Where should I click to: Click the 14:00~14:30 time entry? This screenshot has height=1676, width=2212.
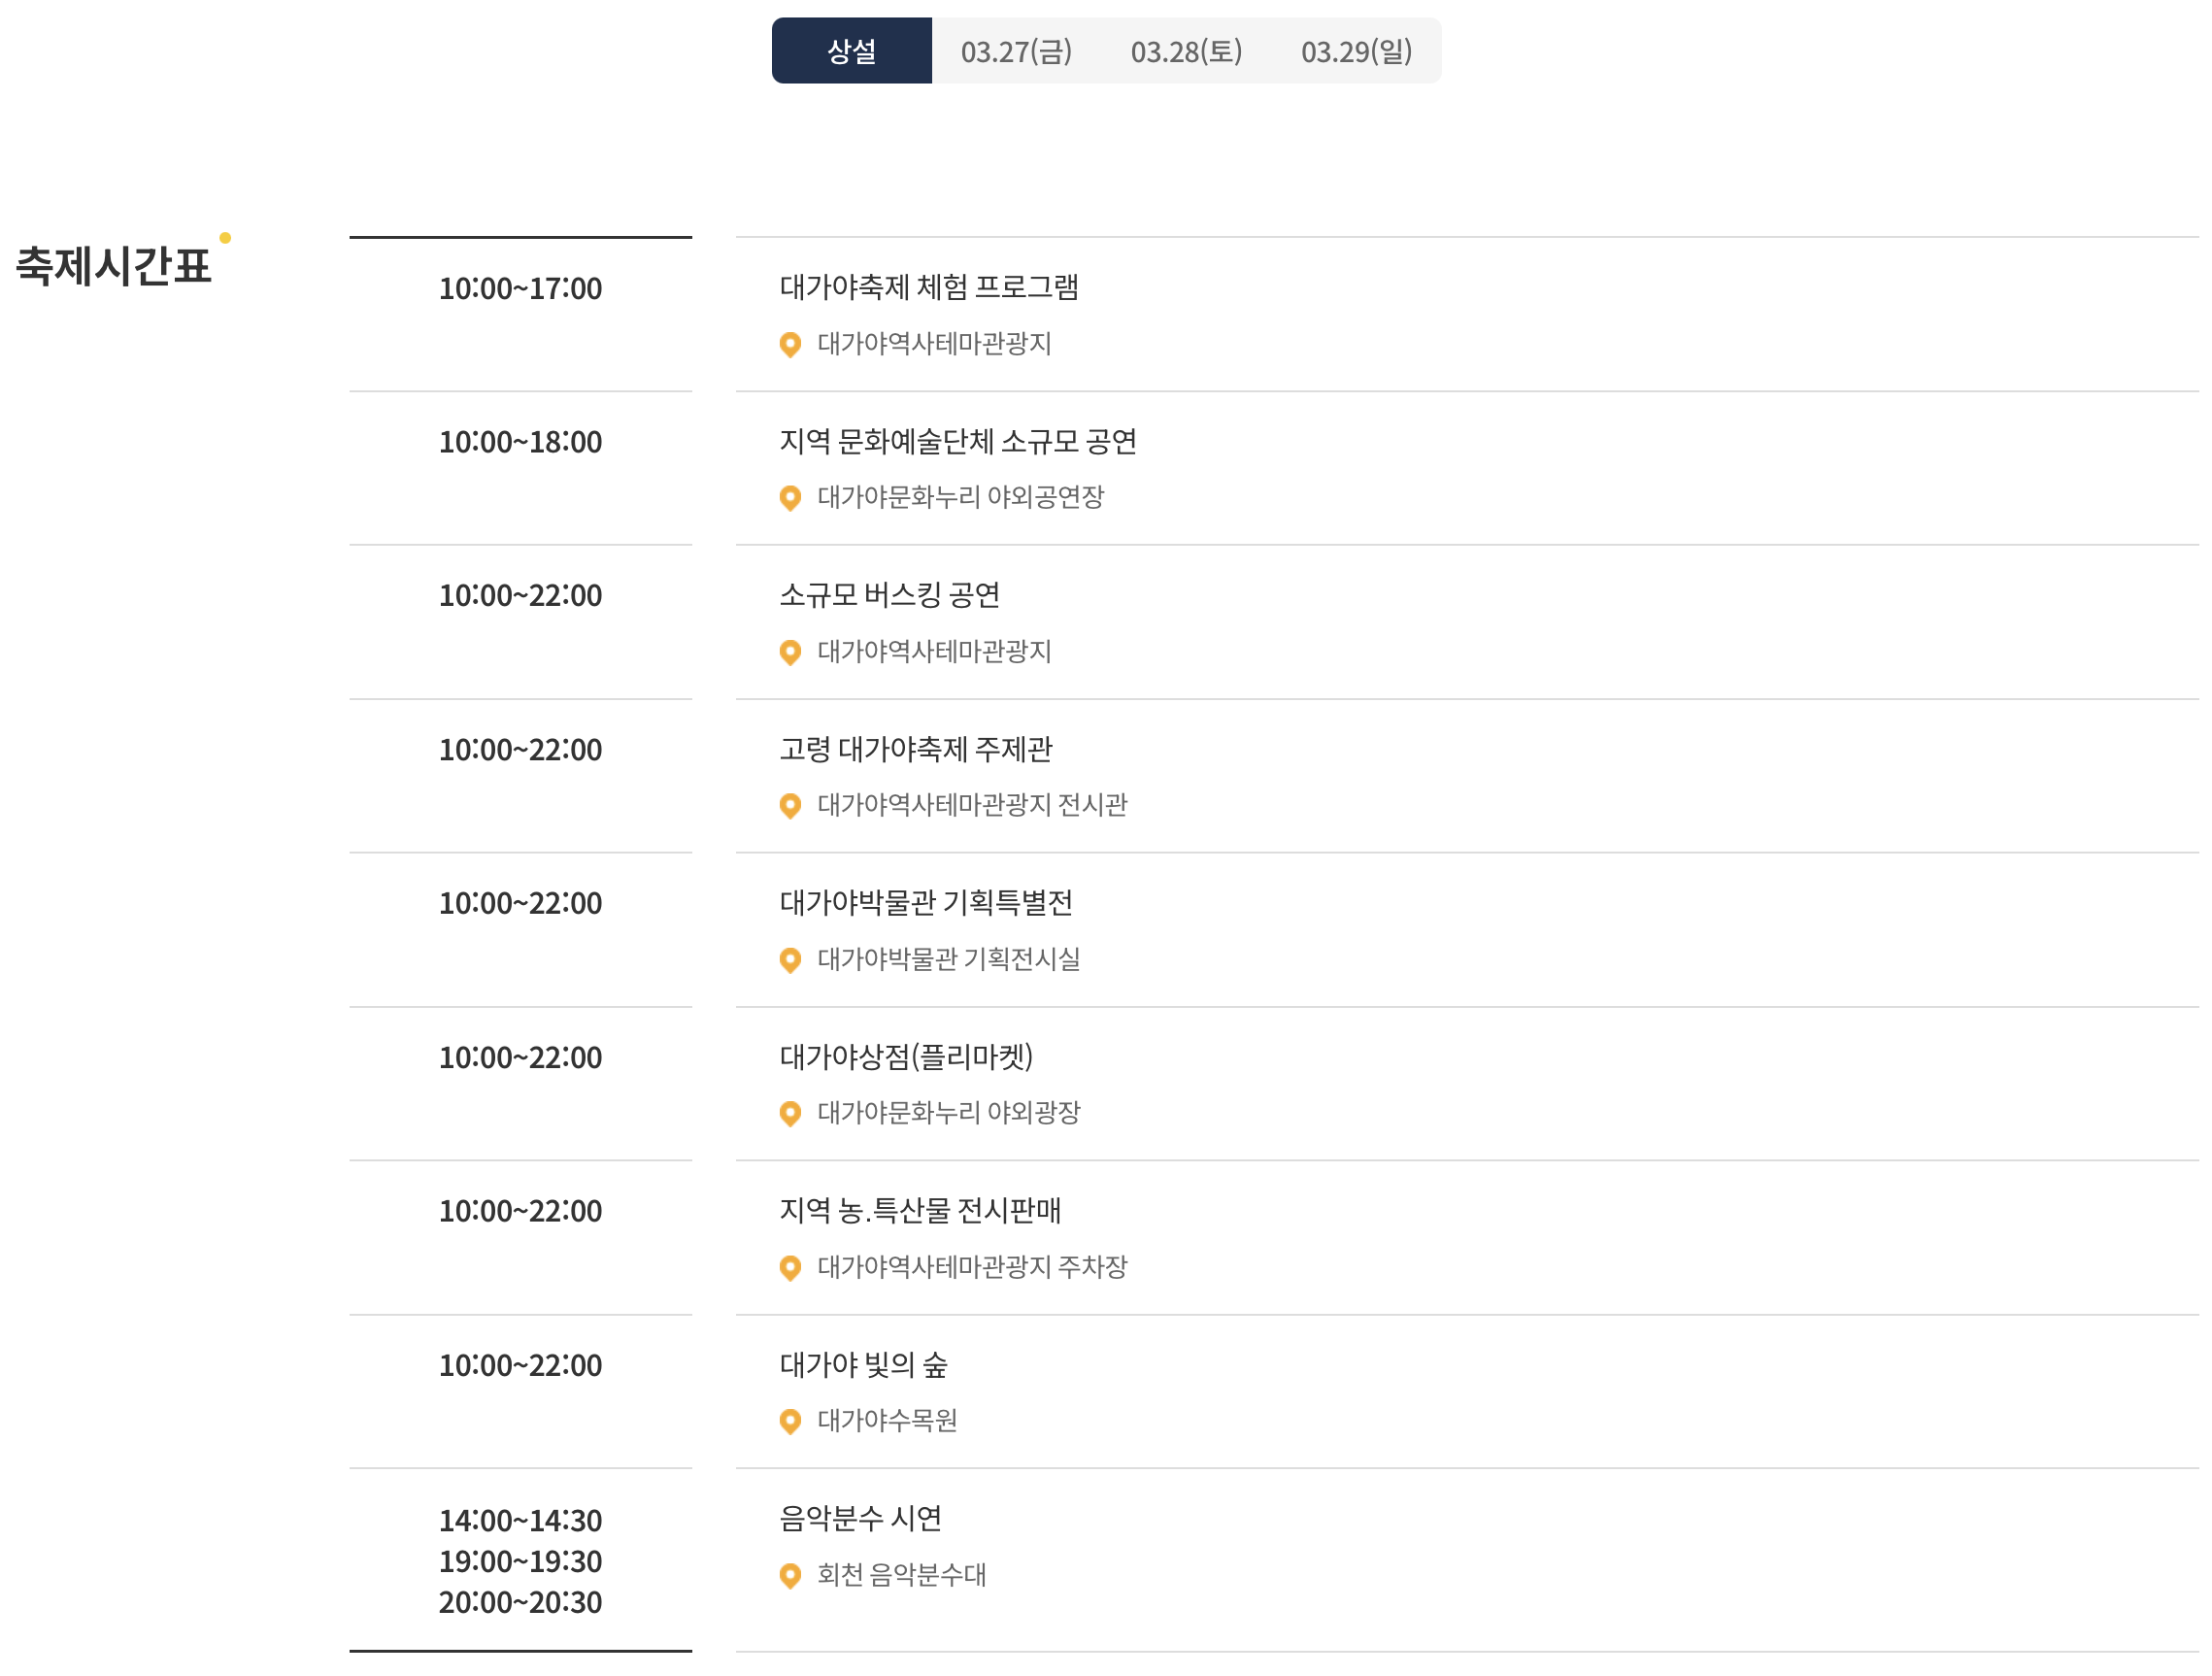tap(520, 1520)
